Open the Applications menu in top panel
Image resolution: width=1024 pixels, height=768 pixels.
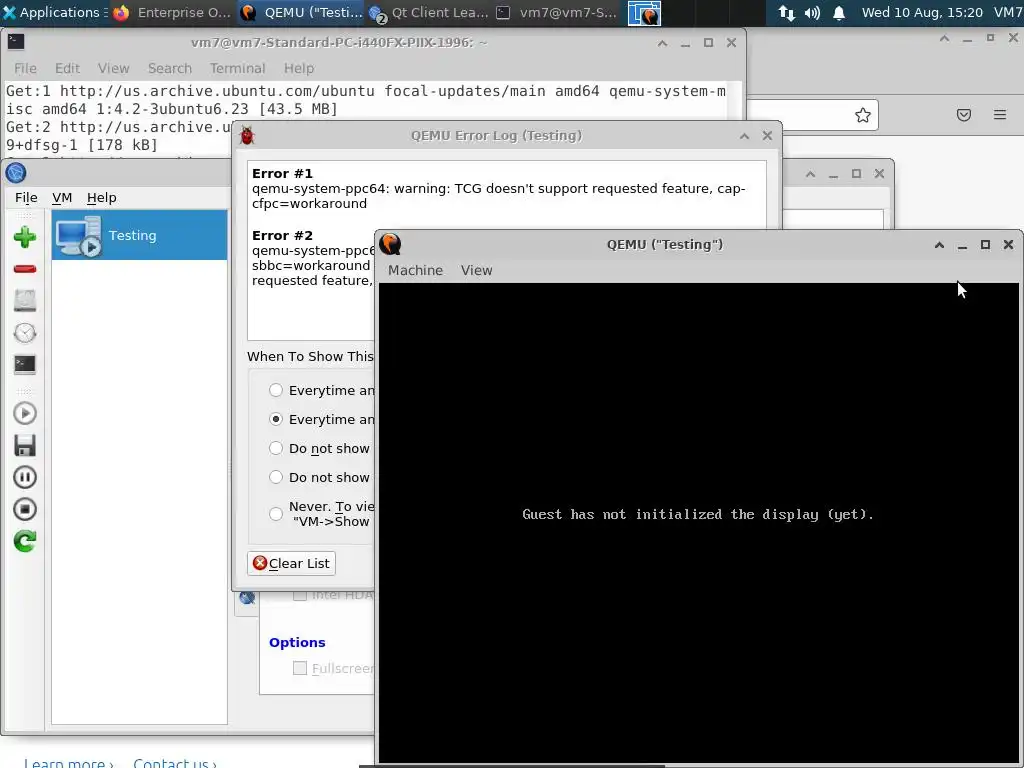[54, 12]
